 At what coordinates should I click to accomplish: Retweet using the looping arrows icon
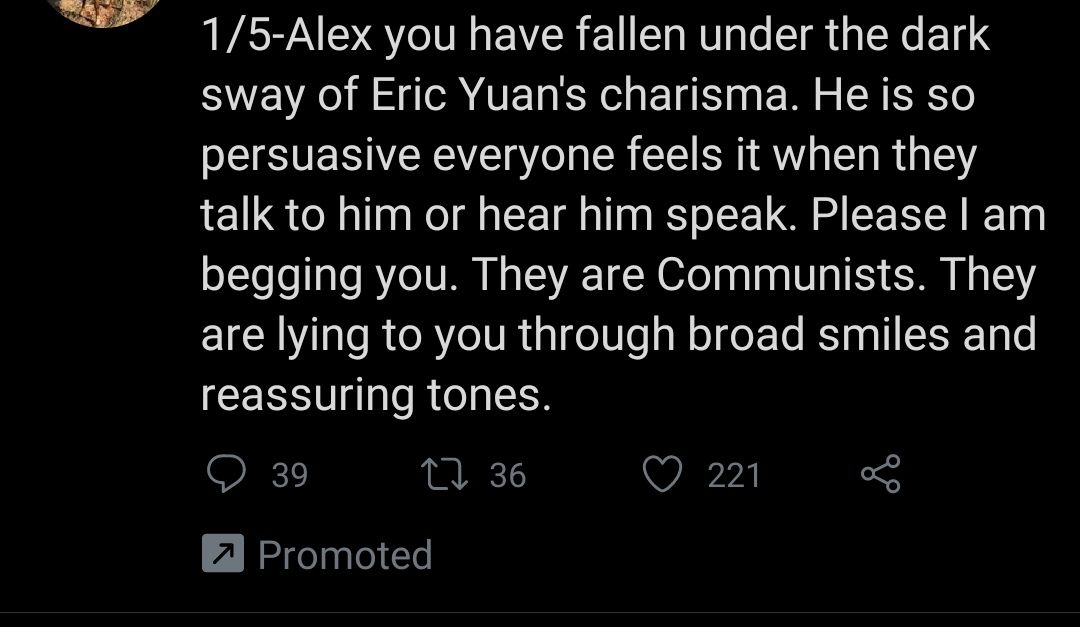(445, 475)
